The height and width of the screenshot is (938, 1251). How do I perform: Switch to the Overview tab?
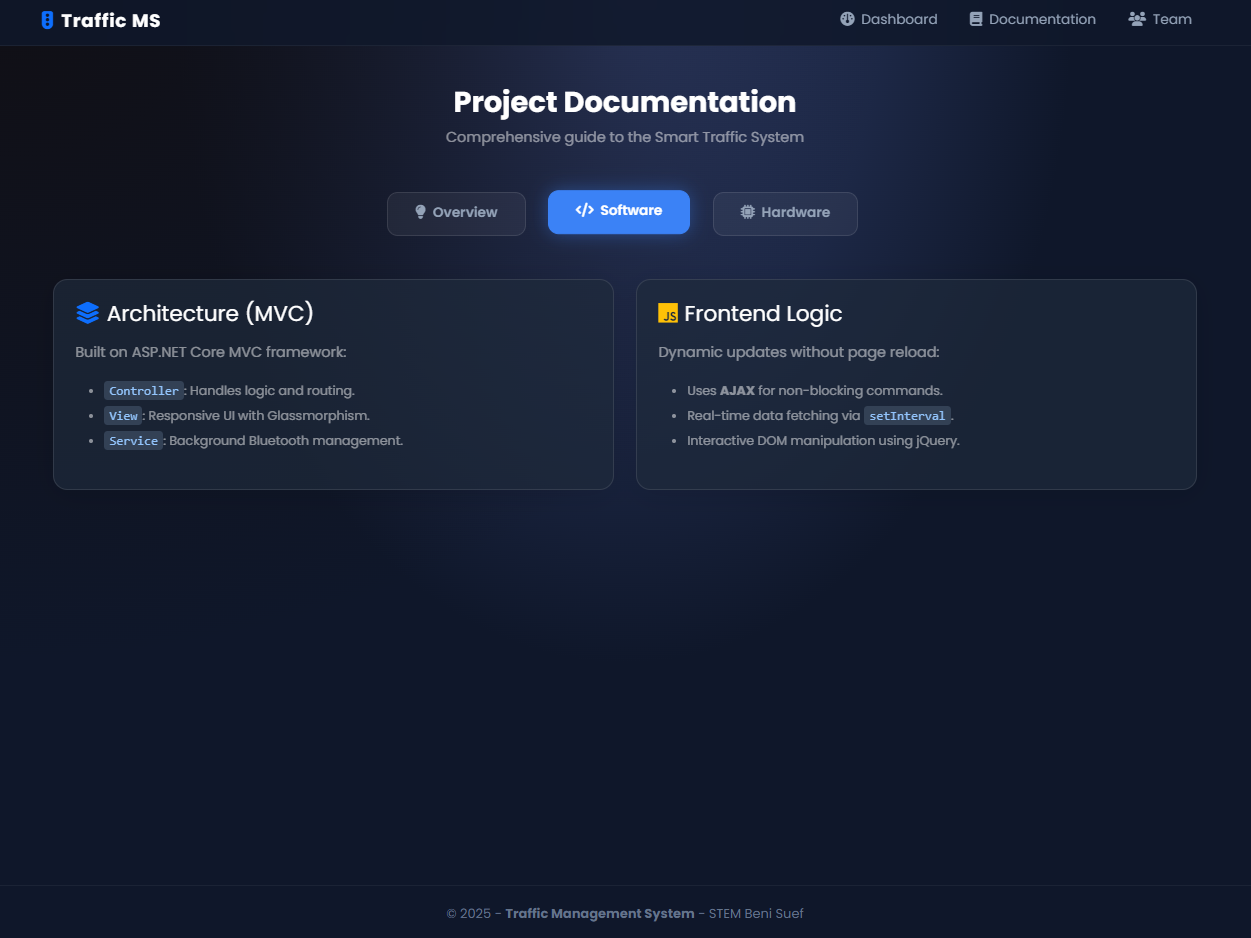(456, 213)
